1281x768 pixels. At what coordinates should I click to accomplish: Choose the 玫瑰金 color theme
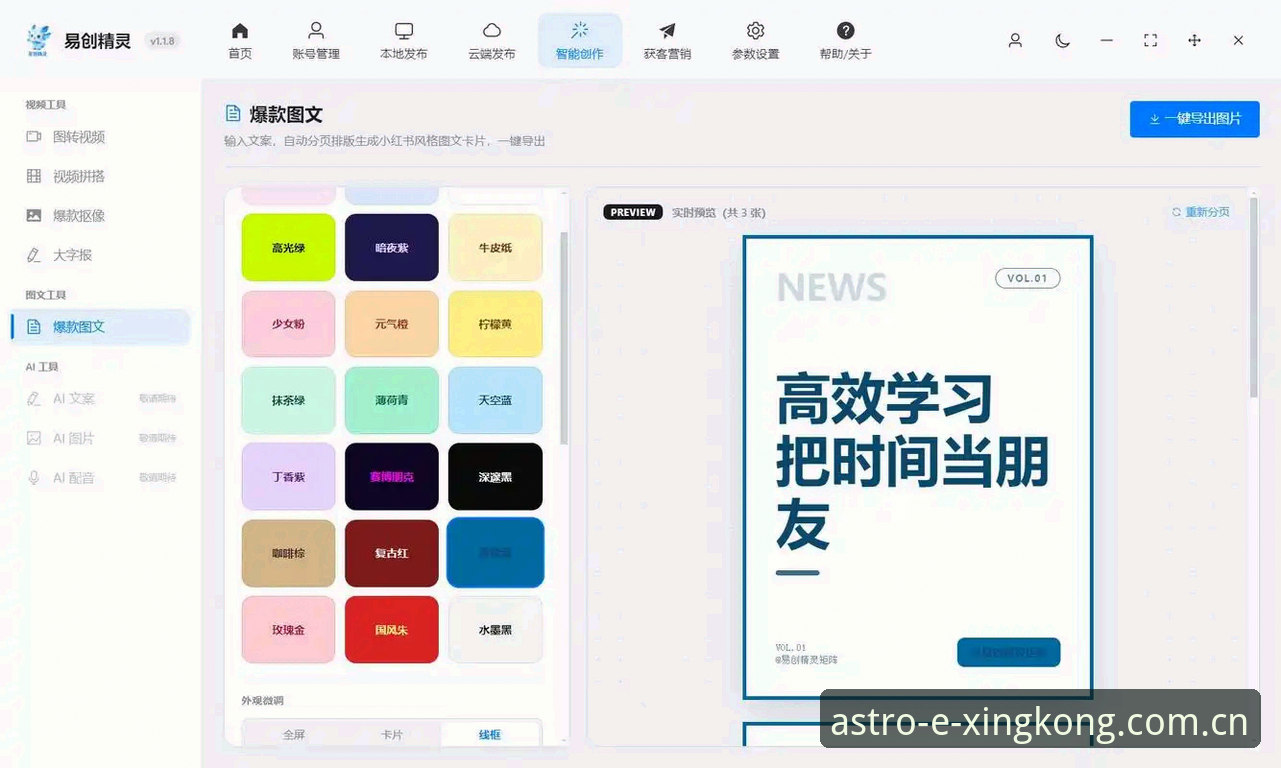point(288,630)
